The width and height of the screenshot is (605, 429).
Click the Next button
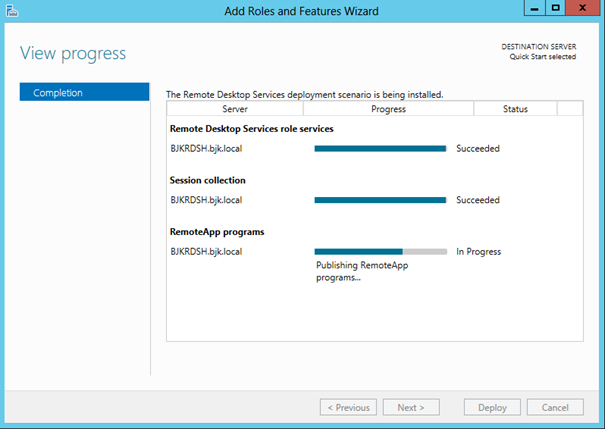411,407
